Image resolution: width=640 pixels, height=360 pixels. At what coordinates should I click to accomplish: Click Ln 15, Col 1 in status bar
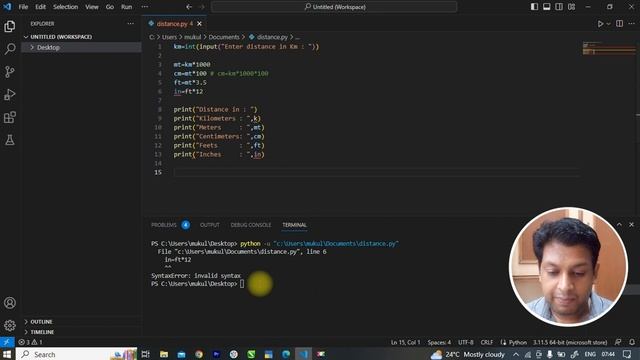(x=405, y=342)
